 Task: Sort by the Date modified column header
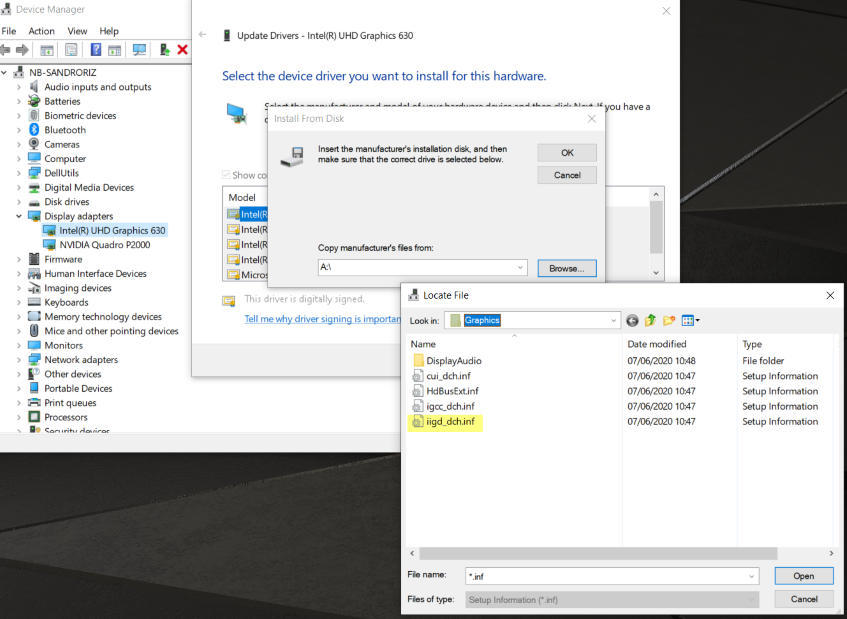coord(657,344)
